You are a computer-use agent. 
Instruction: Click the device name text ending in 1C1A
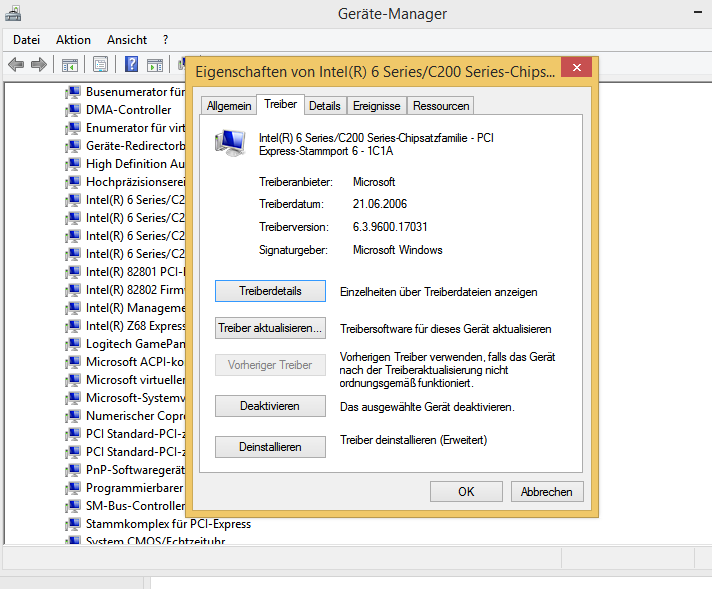coord(376,144)
